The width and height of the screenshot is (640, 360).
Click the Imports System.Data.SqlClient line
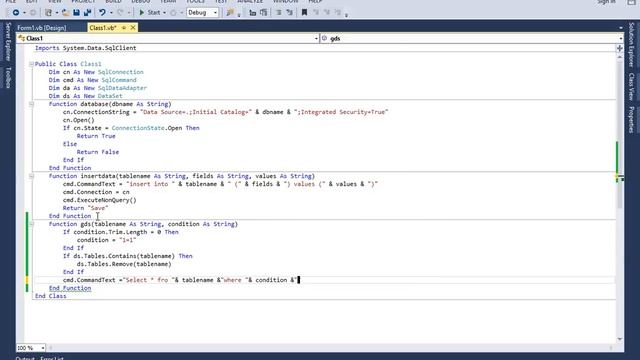(x=86, y=48)
